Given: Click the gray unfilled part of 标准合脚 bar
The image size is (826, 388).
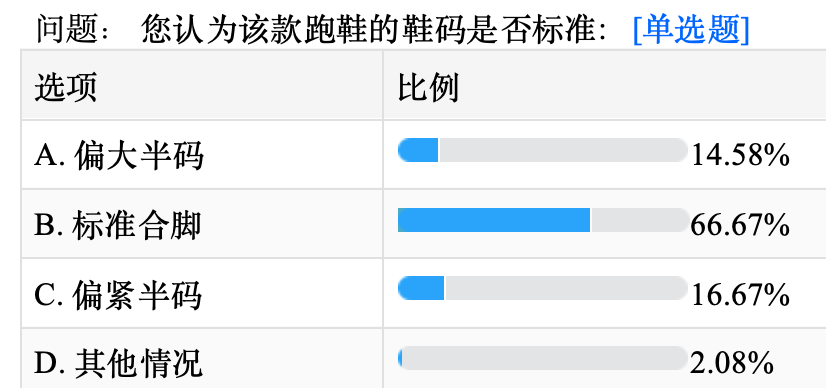Looking at the screenshot, I should point(640,220).
